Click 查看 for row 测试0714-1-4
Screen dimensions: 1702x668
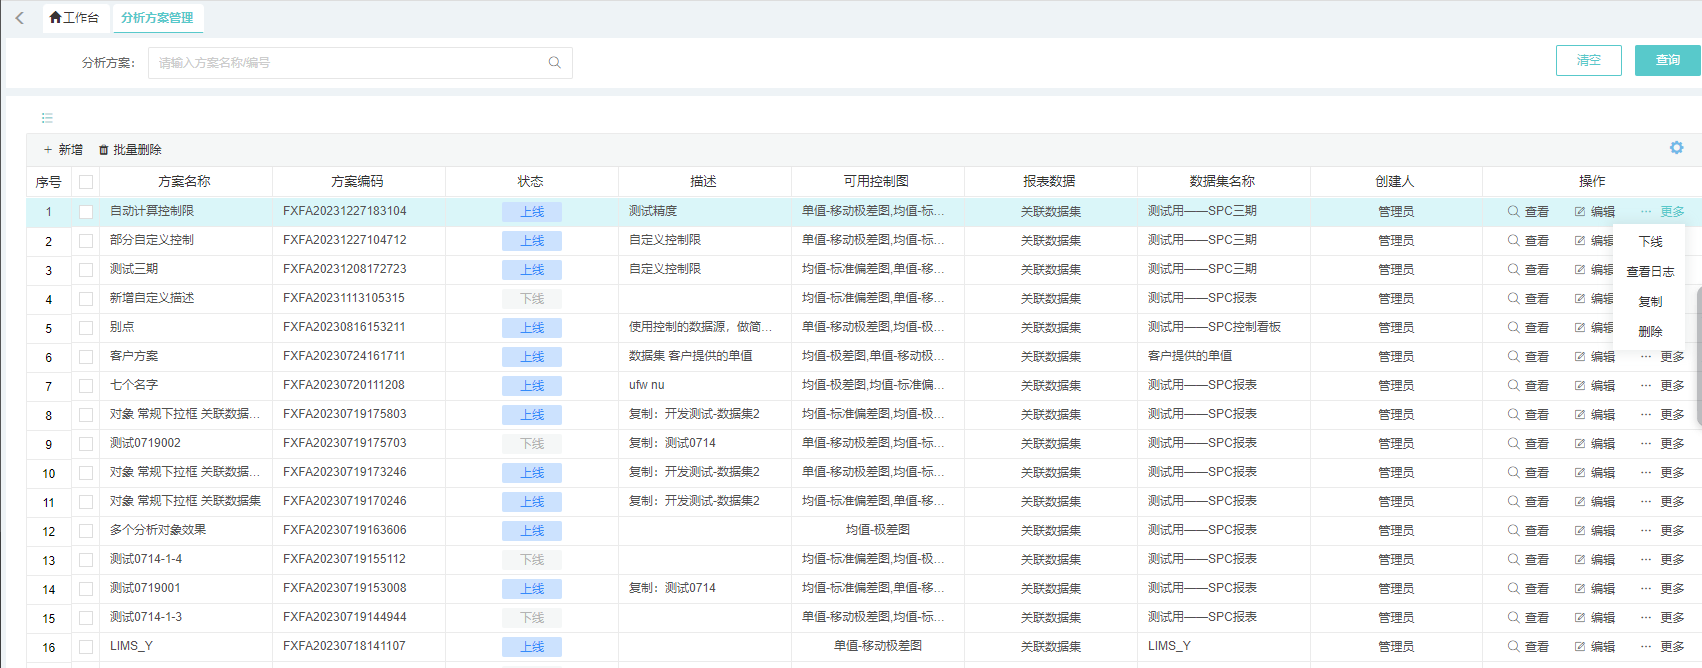[1528, 560]
